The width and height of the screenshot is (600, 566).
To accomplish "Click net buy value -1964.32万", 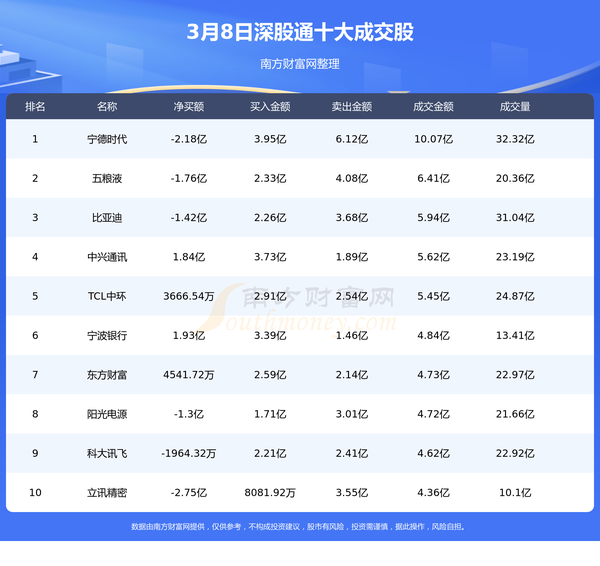I will click(x=189, y=453).
